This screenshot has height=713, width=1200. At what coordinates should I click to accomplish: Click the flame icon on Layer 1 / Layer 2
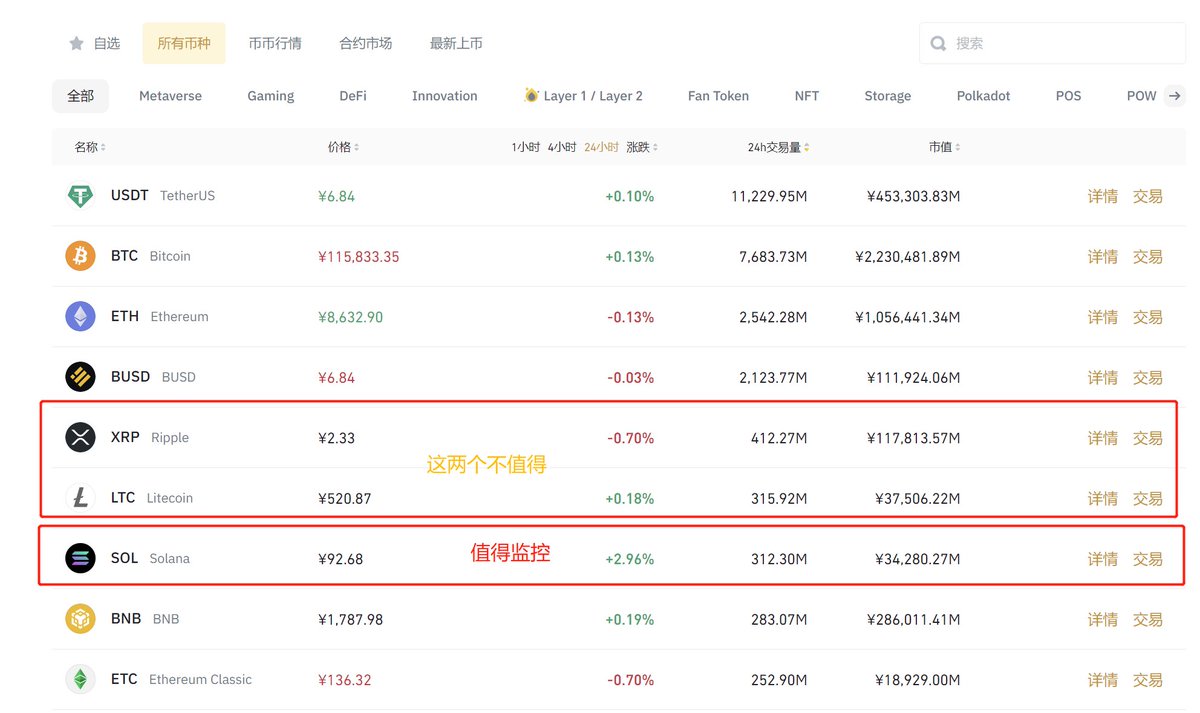click(x=531, y=95)
